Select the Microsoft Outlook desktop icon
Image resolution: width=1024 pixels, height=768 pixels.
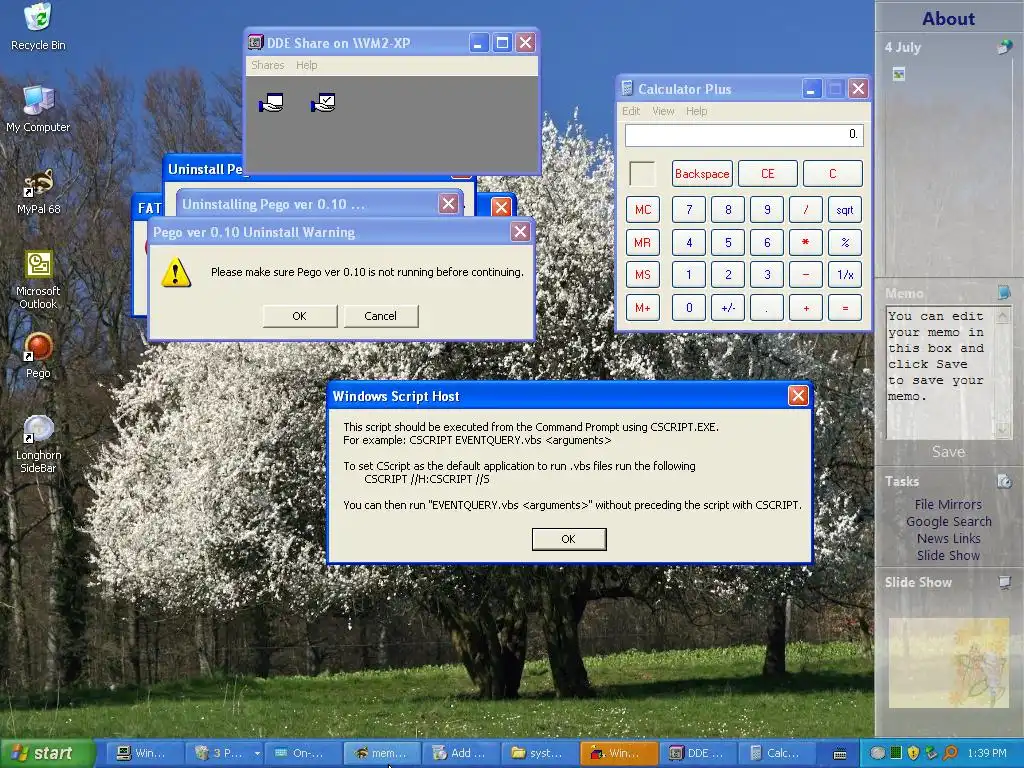pos(38,280)
